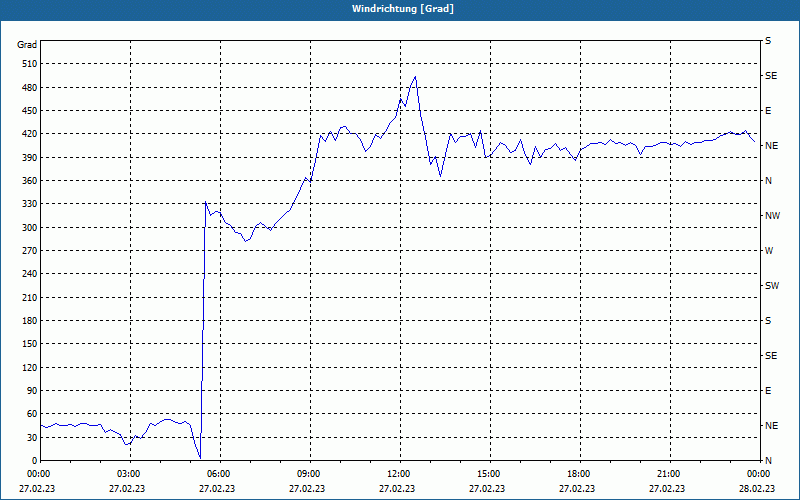Click the 28.02.23 date label
The width and height of the screenshot is (800, 500).
point(757,489)
